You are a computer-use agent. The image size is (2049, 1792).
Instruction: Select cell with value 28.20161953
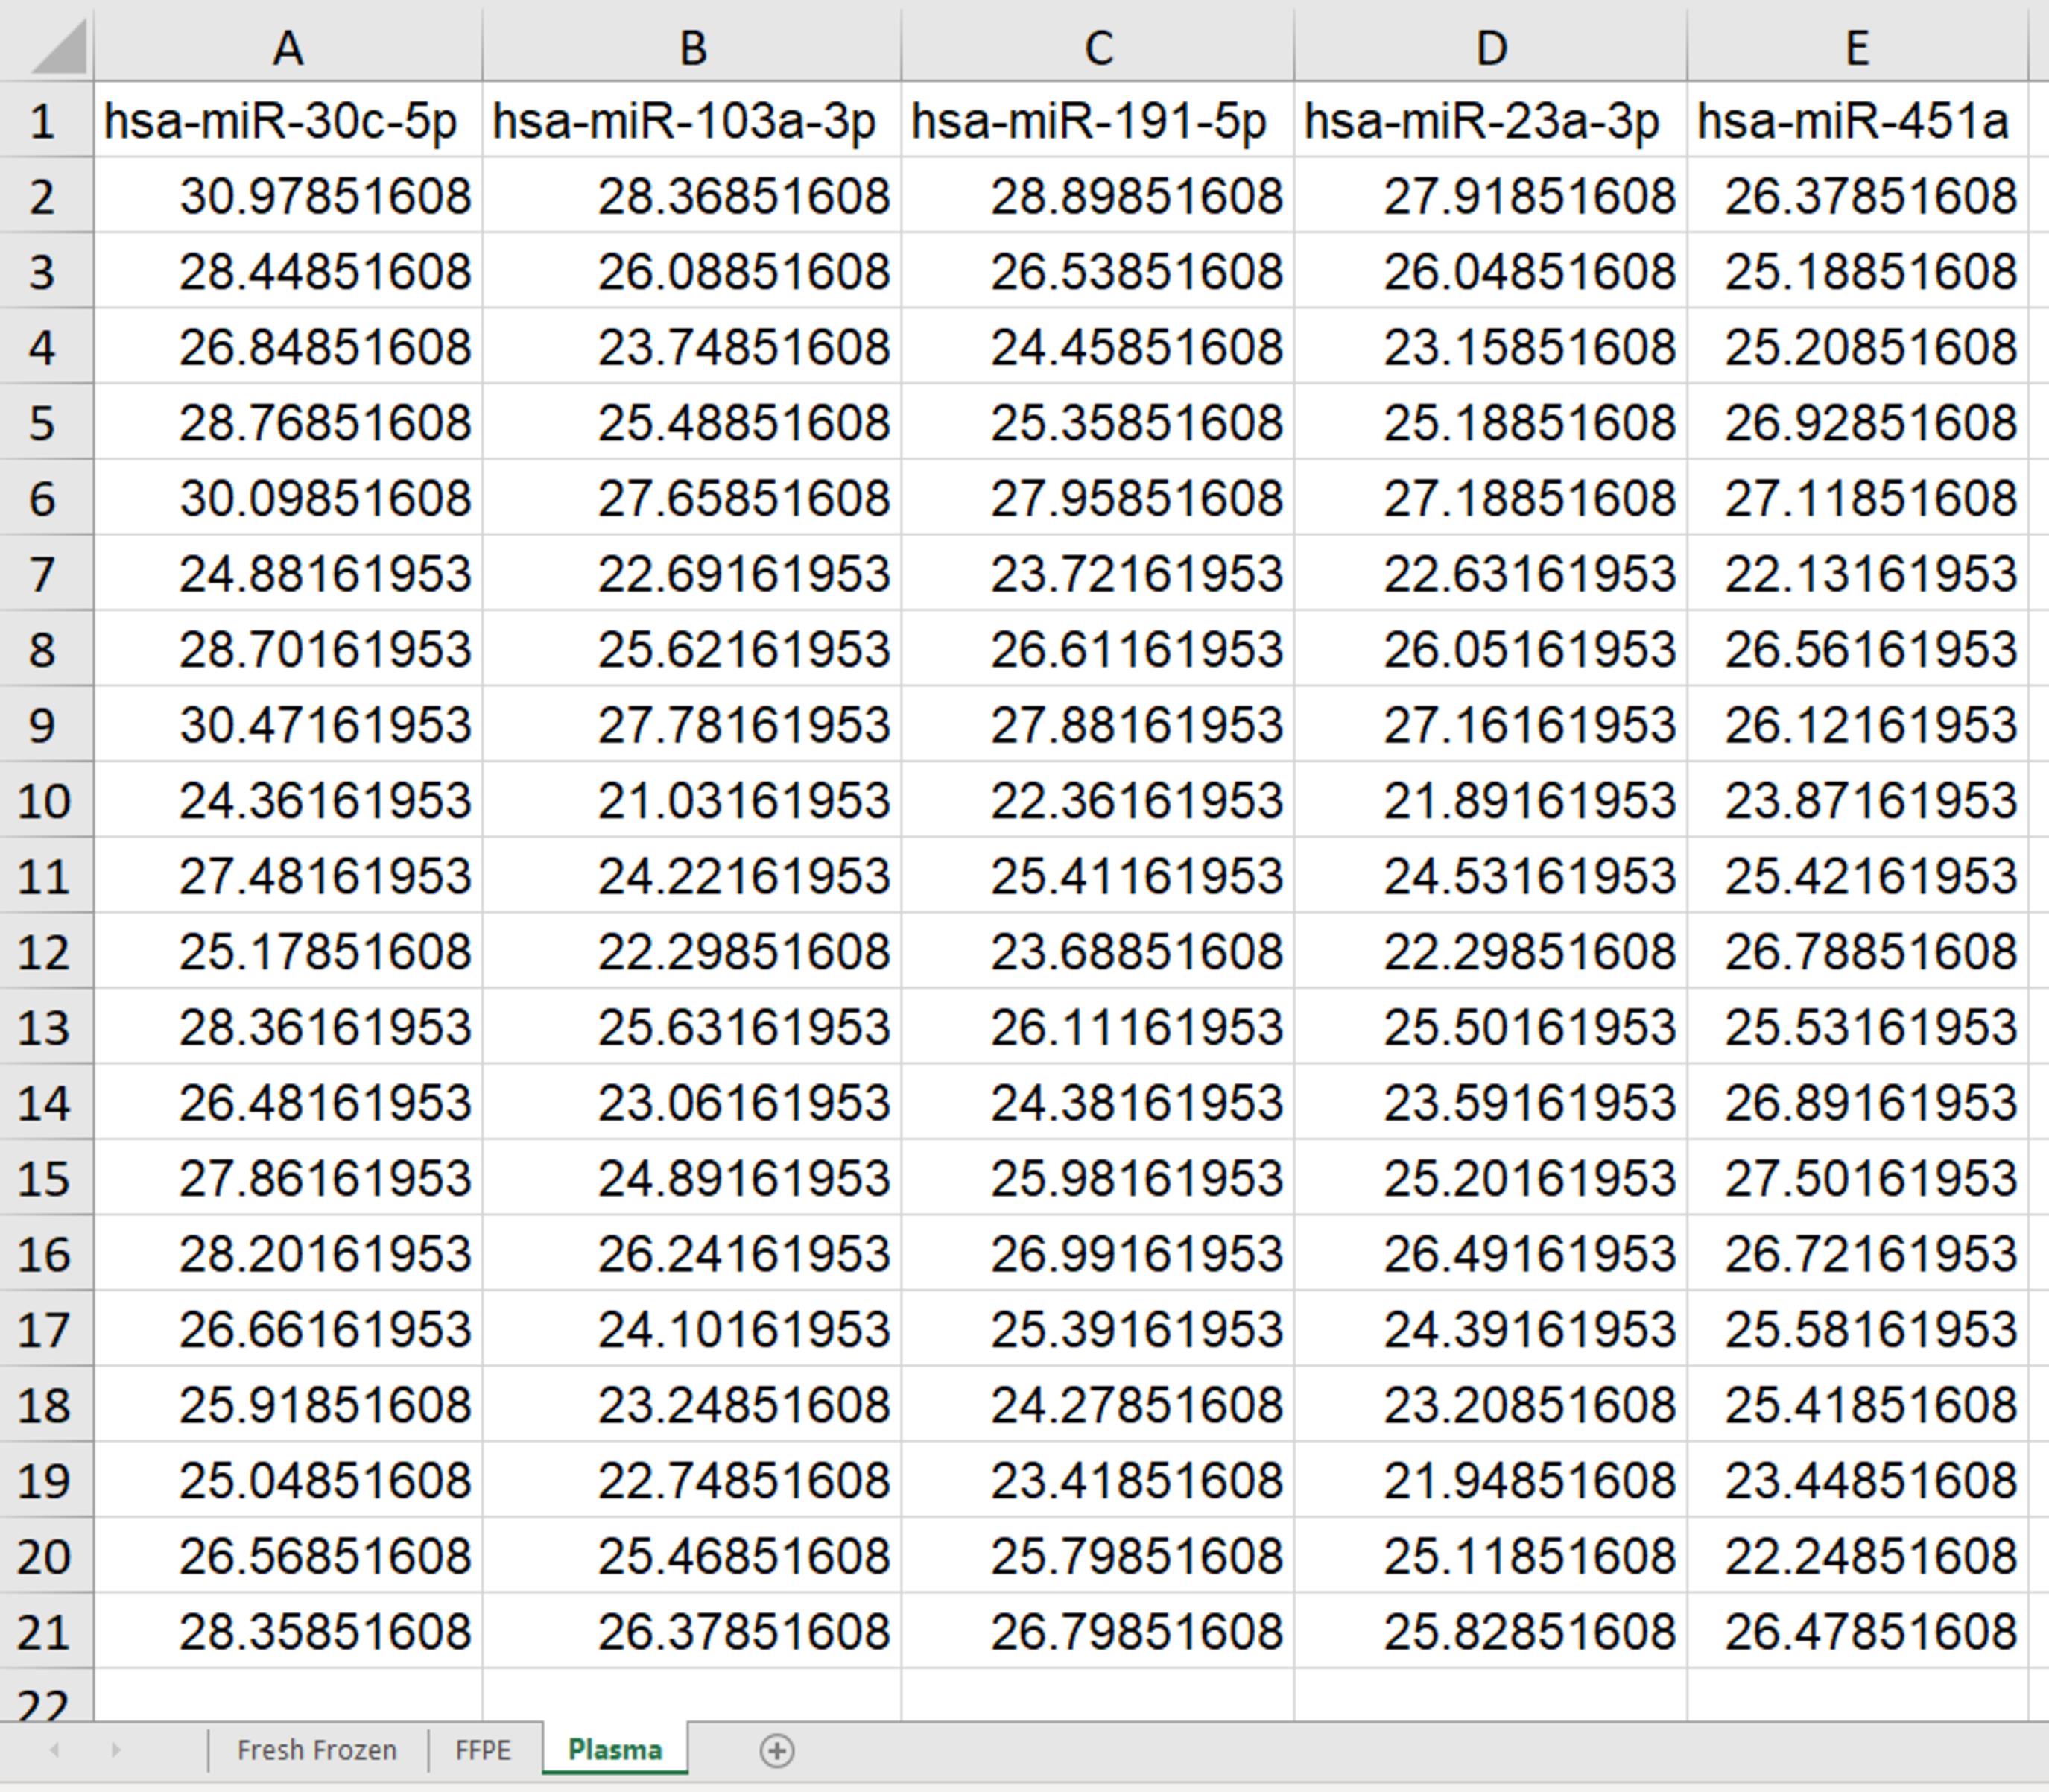[x=288, y=1253]
